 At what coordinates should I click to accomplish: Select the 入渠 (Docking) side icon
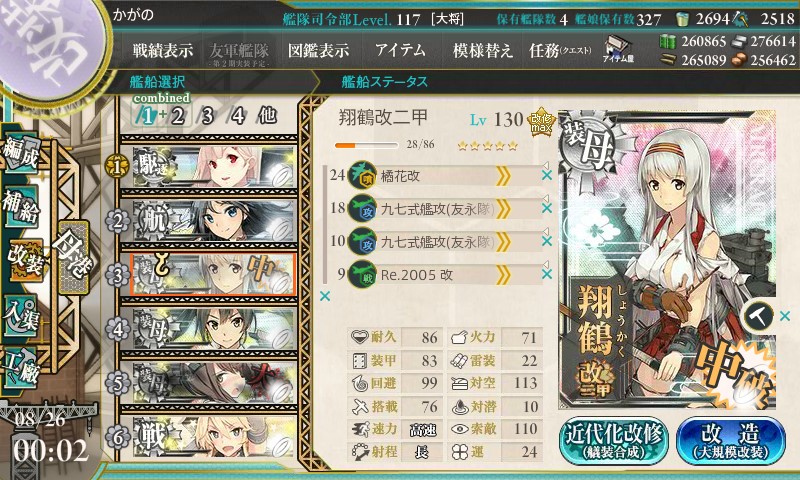pos(20,317)
